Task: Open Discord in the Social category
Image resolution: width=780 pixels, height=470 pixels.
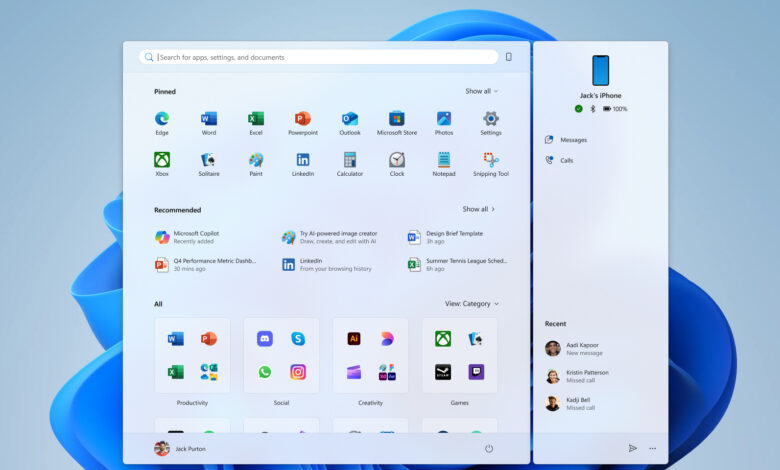Action: [265, 339]
